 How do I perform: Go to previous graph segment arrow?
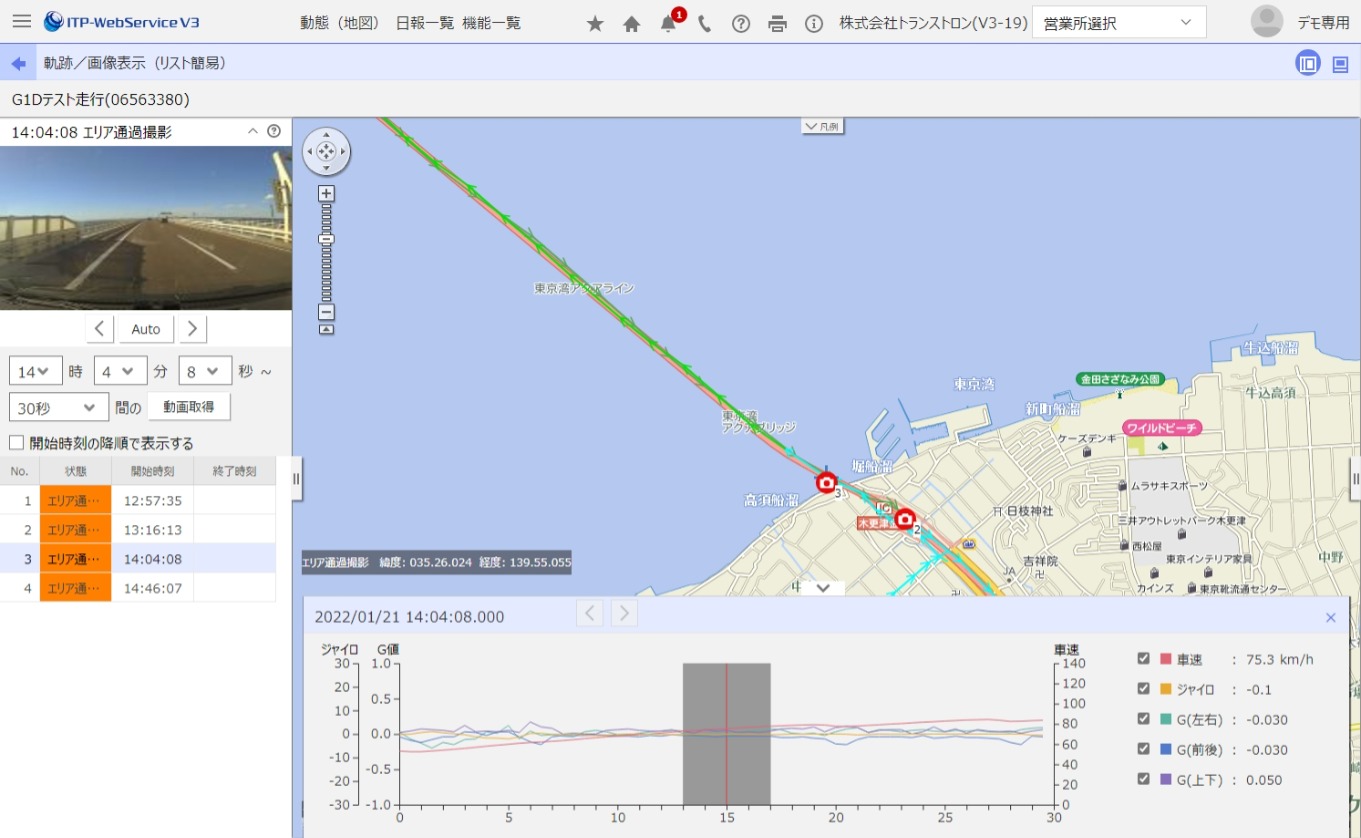click(x=590, y=613)
